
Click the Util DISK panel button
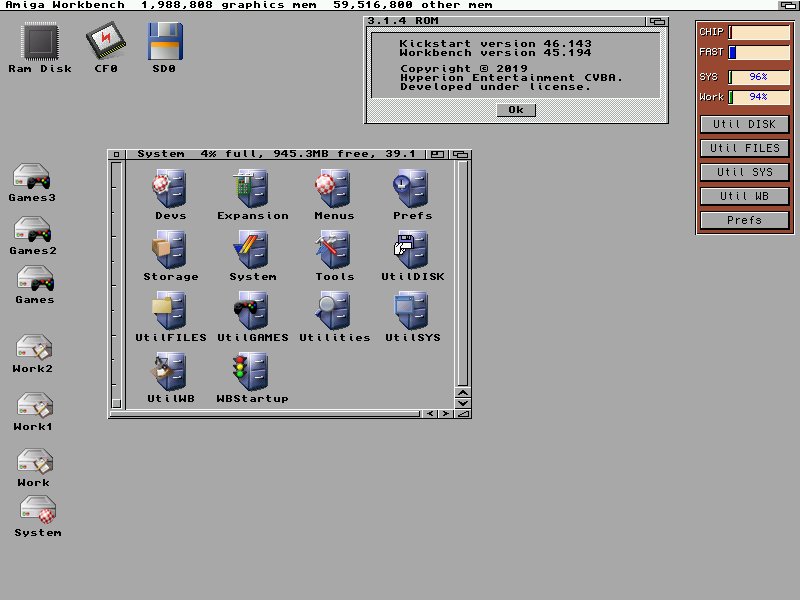click(744, 124)
